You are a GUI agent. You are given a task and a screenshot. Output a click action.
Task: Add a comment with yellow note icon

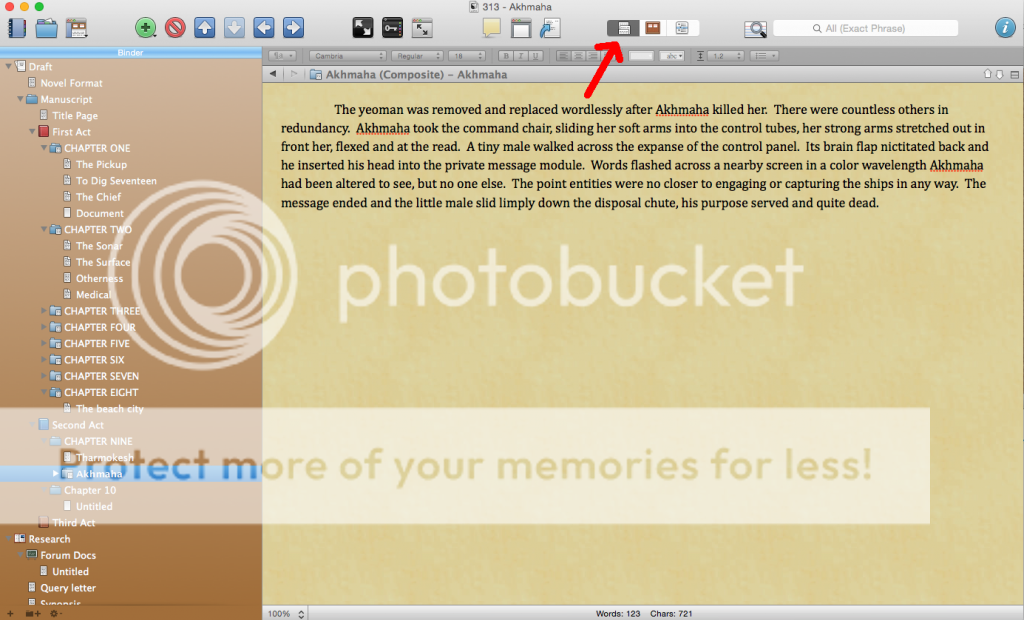click(491, 27)
